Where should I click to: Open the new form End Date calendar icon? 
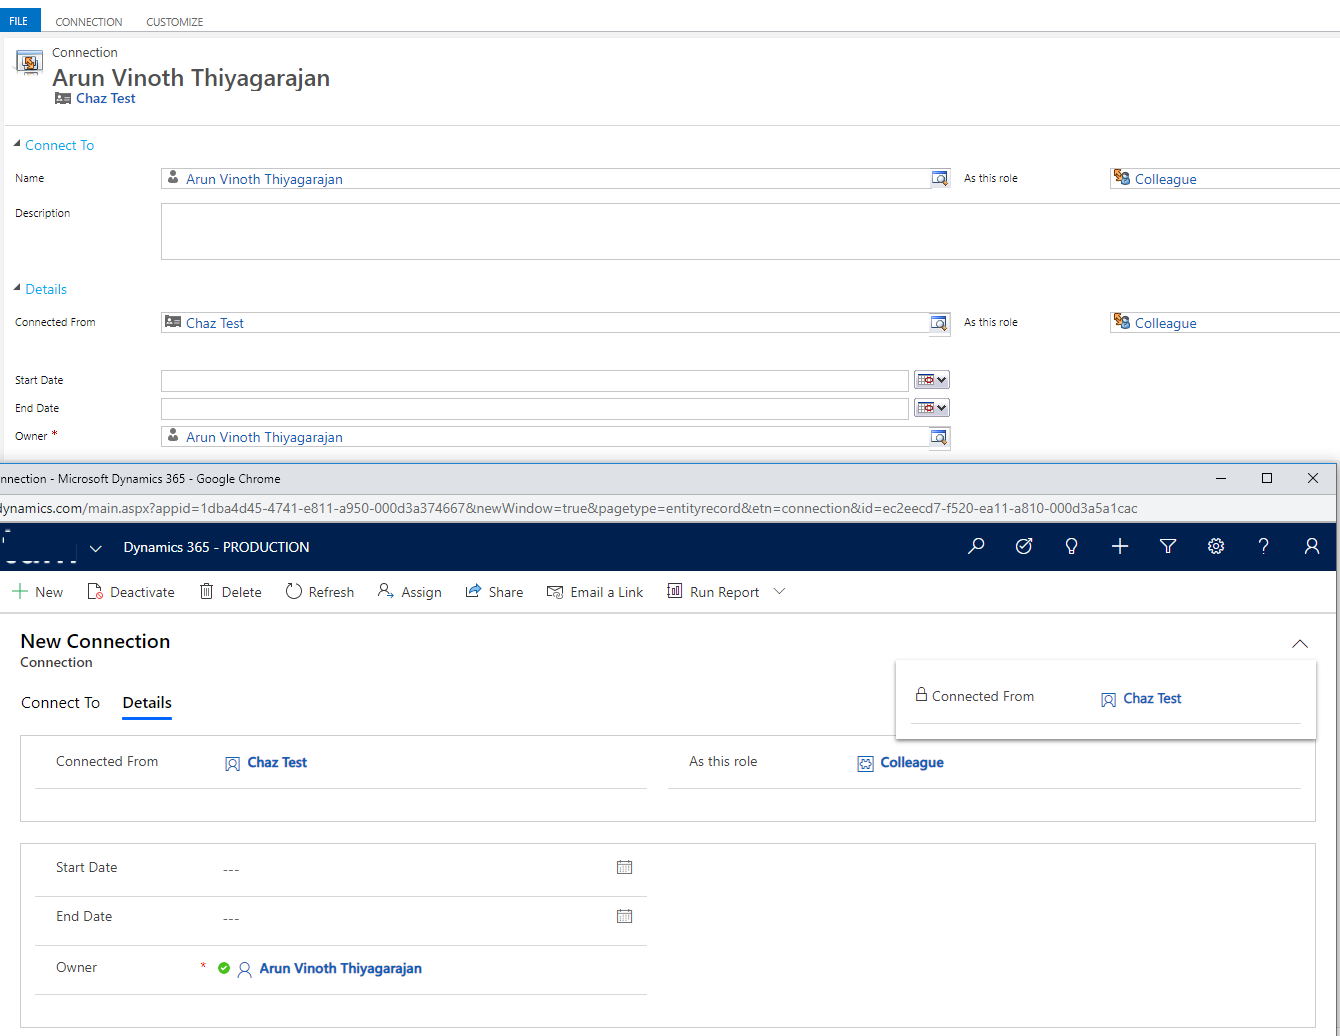click(625, 916)
